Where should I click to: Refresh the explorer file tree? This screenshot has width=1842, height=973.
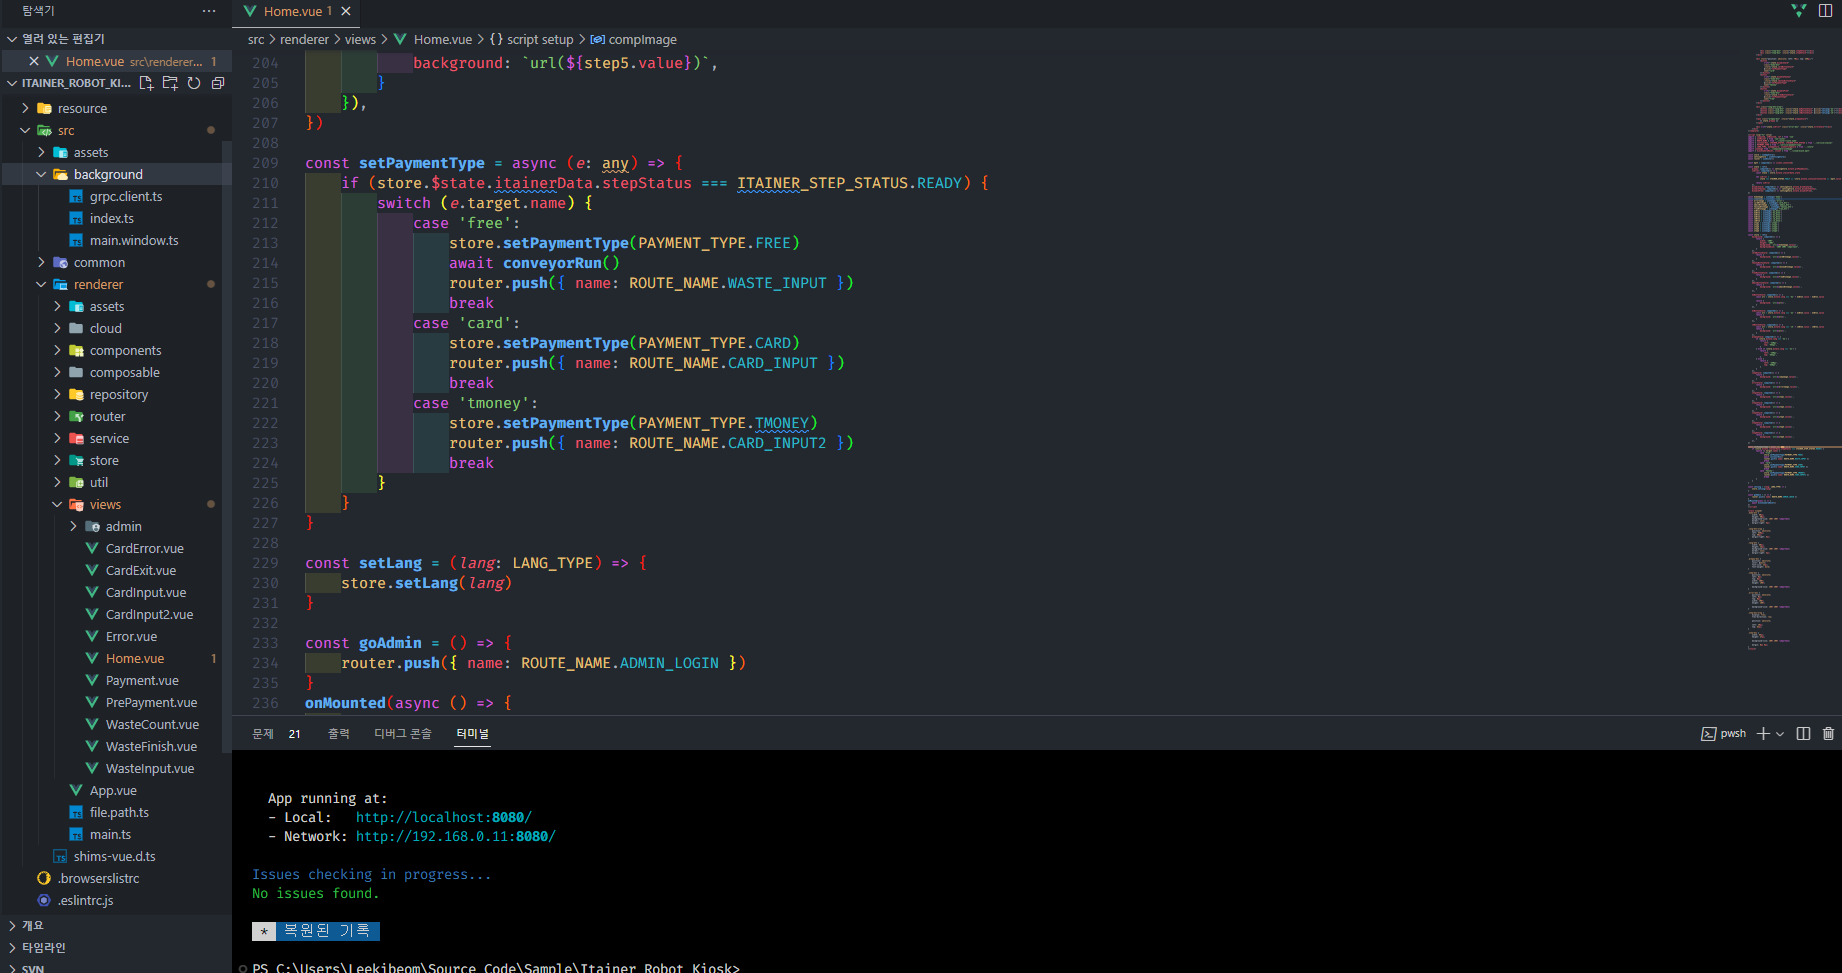194,83
